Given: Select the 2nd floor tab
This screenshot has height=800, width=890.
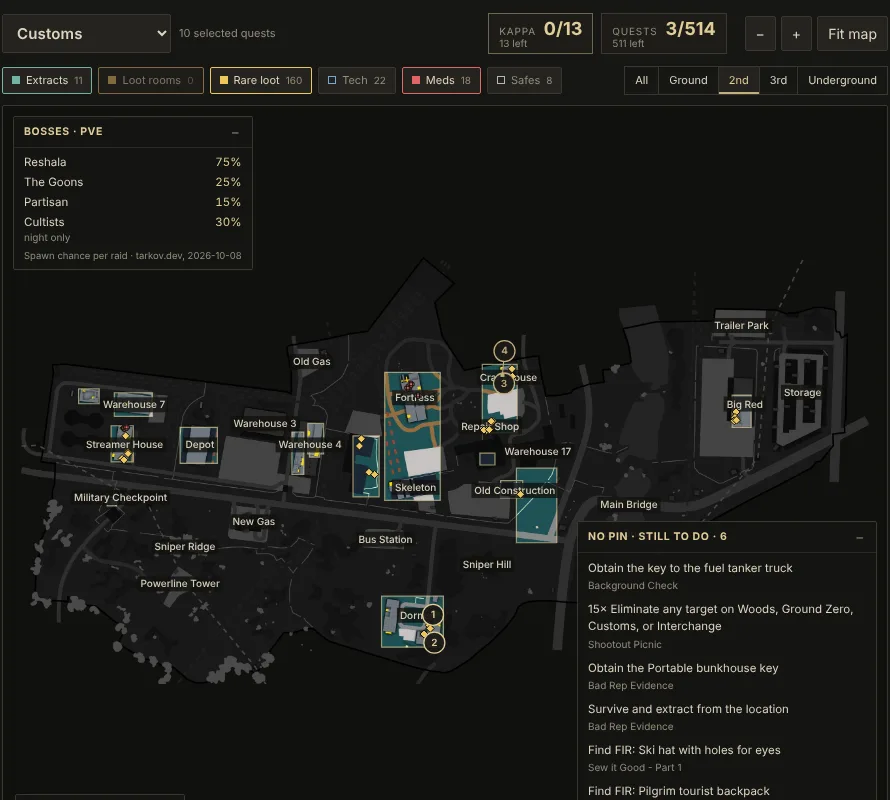Looking at the screenshot, I should [738, 80].
